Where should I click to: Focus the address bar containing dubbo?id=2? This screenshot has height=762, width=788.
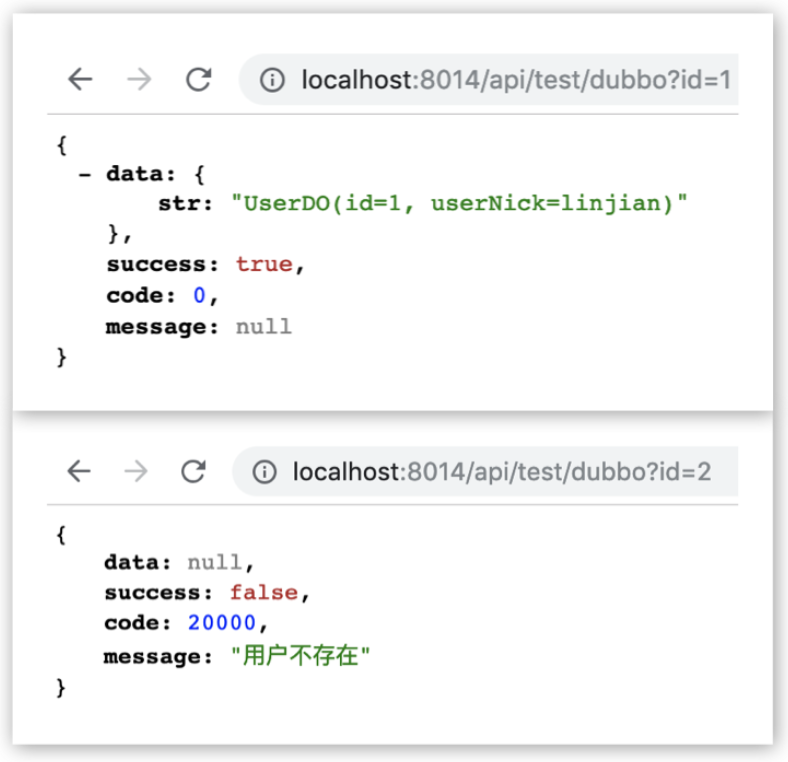point(485,471)
